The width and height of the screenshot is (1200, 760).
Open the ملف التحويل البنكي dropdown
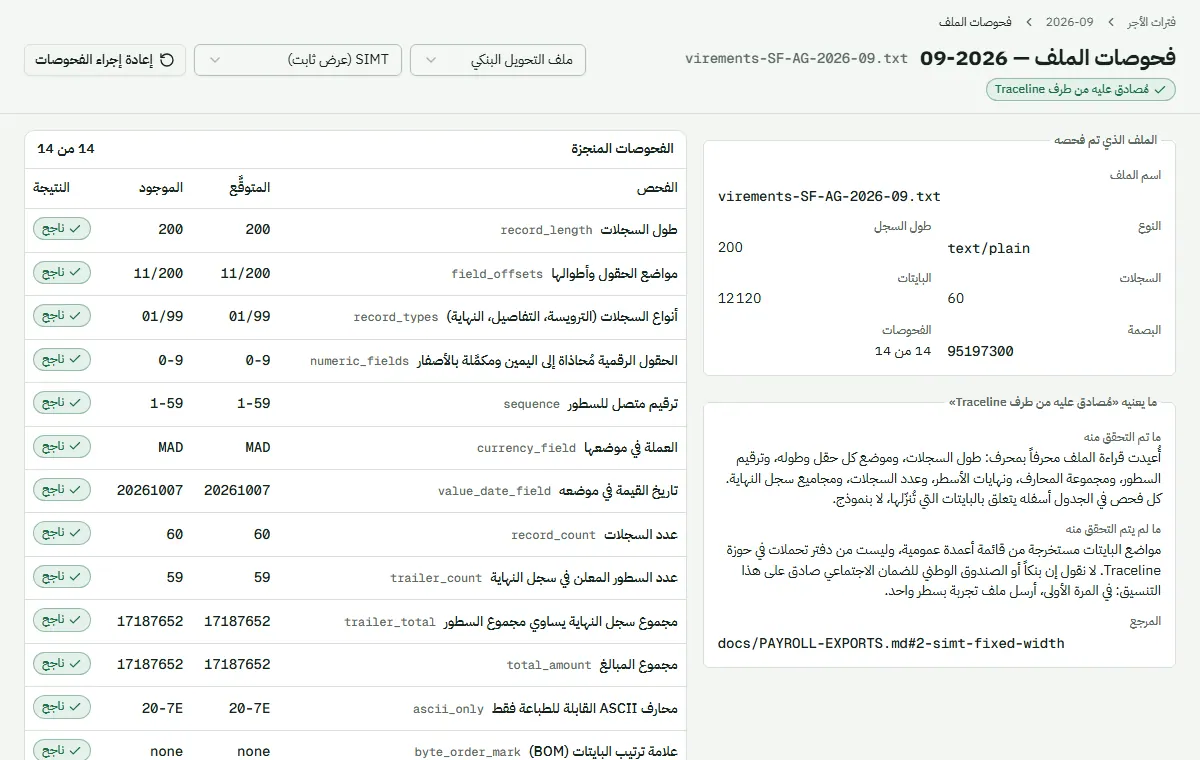click(x=498, y=60)
